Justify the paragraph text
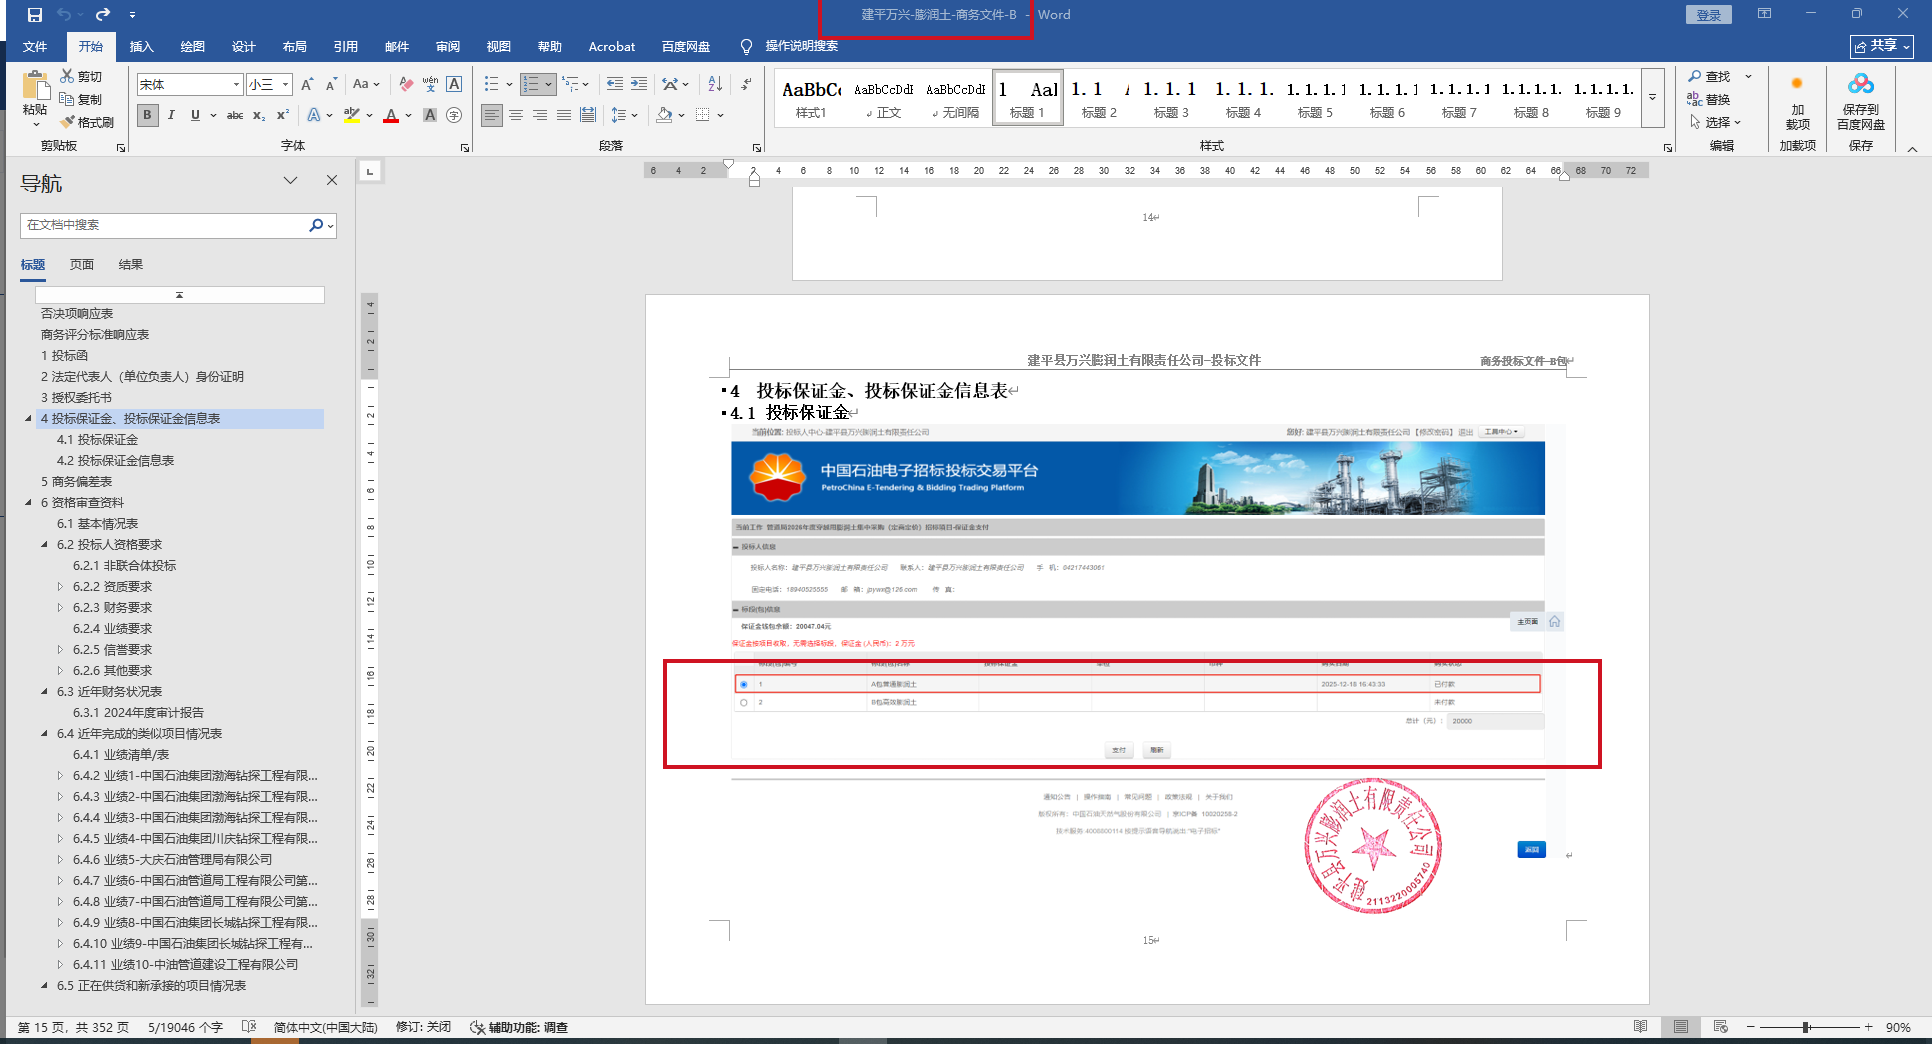Image resolution: width=1932 pixels, height=1044 pixels. [x=564, y=115]
